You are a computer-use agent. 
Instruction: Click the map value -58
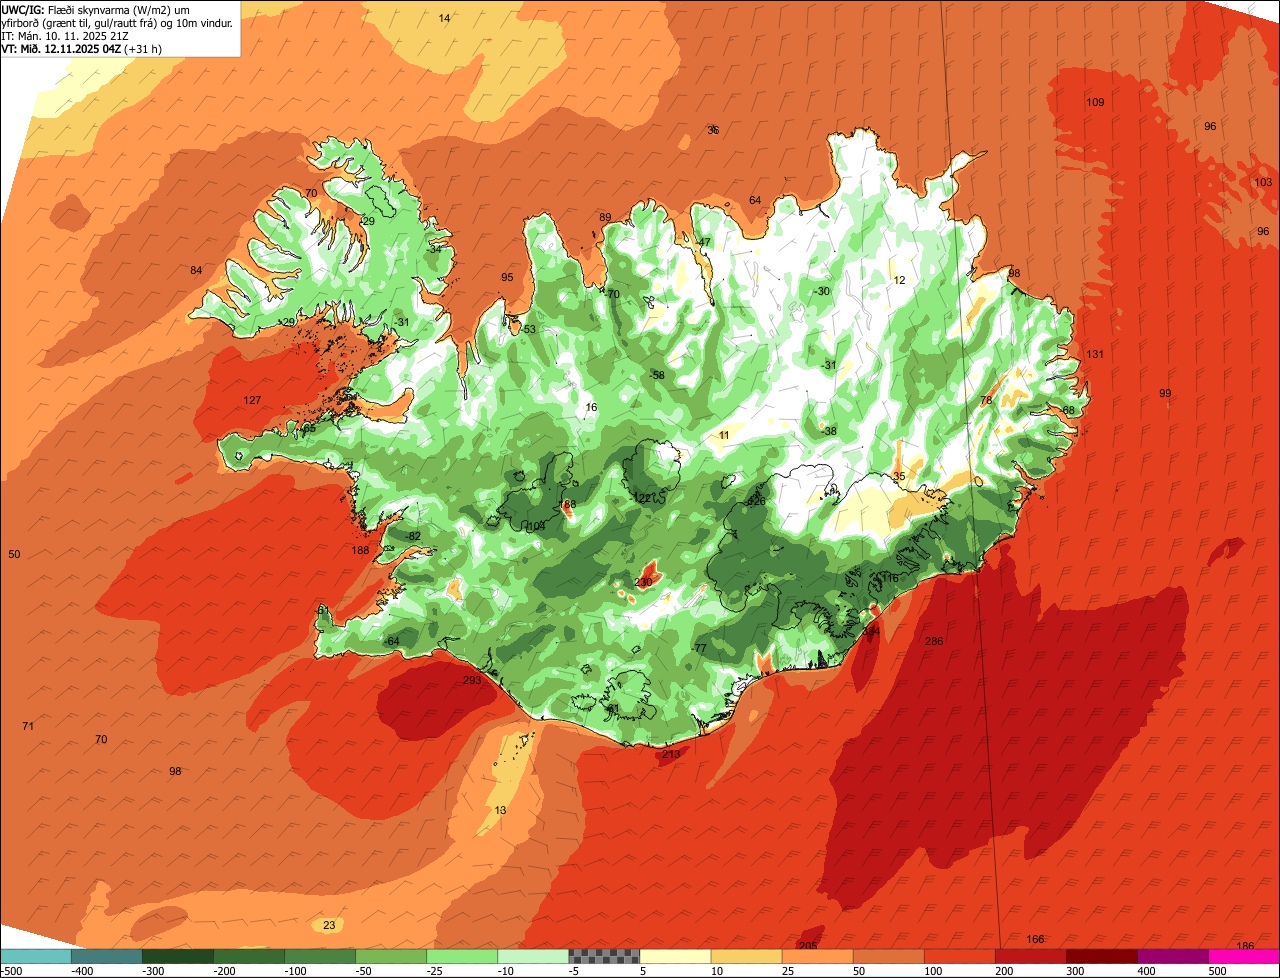656,375
